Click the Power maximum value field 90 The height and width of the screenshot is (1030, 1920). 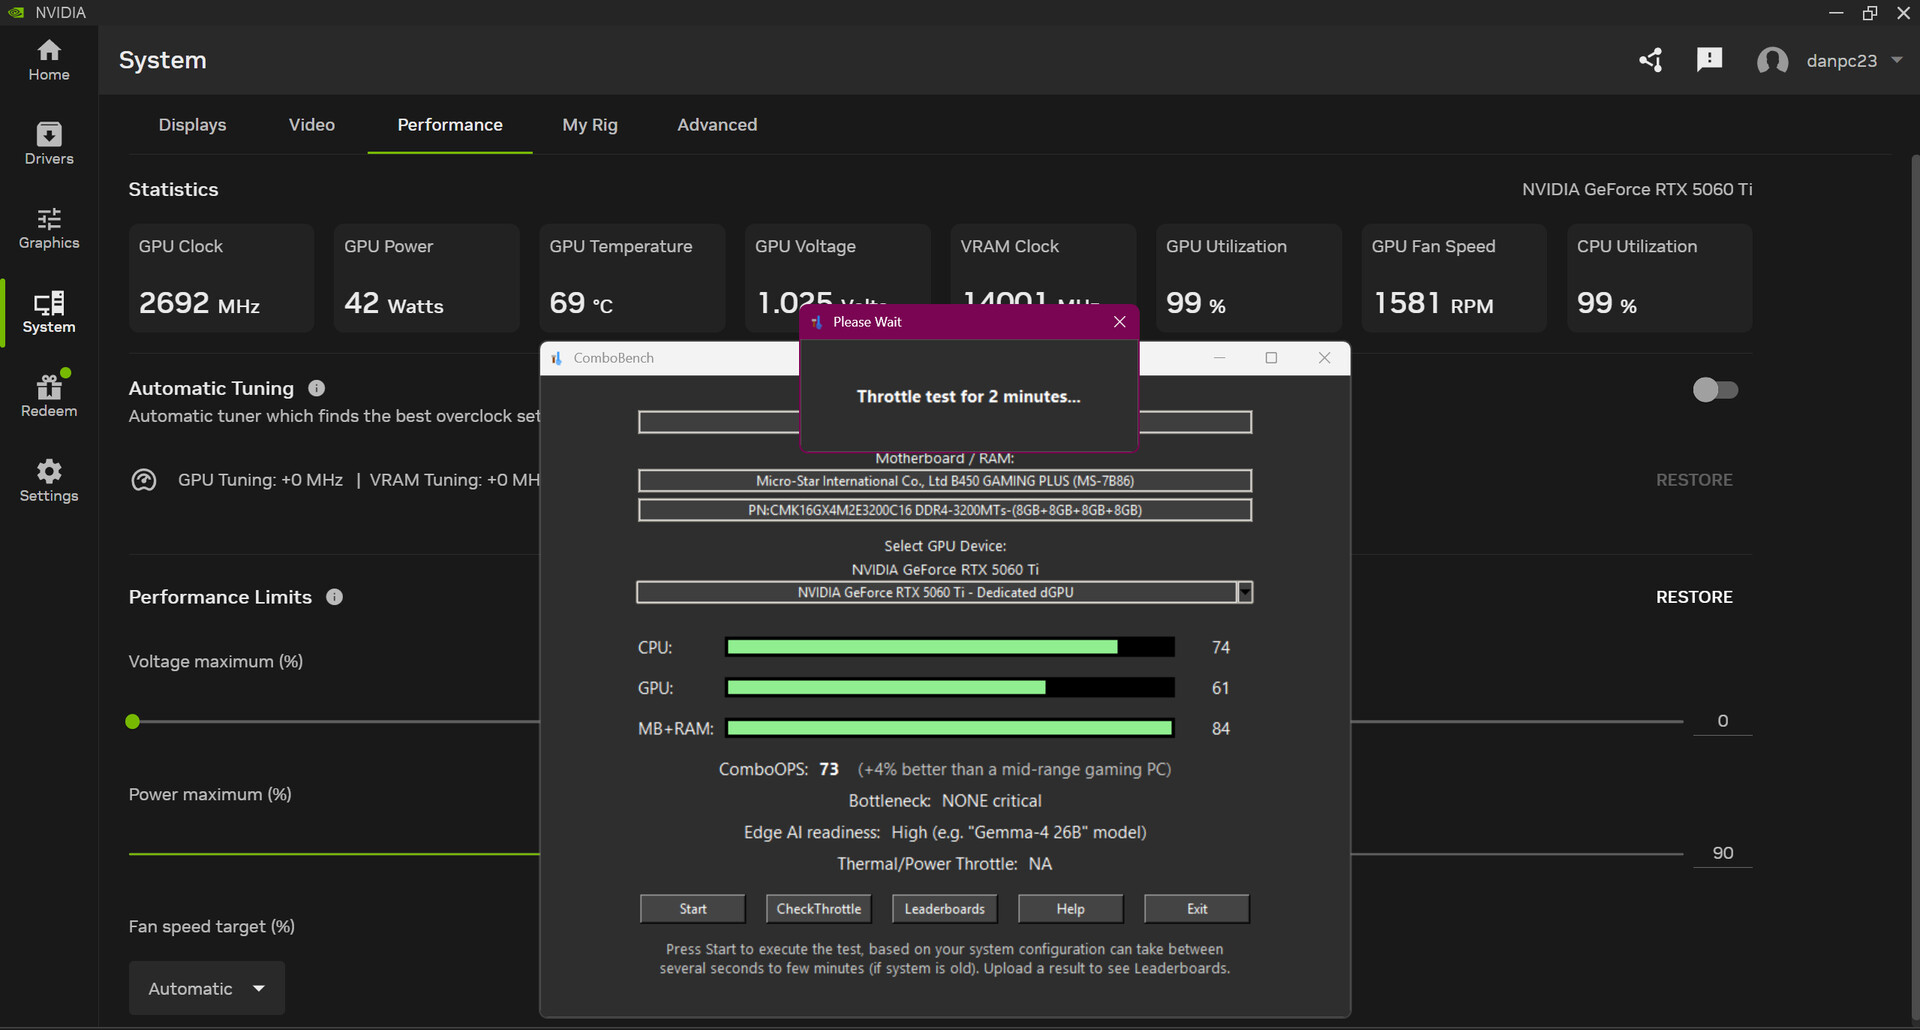pyautogui.click(x=1722, y=853)
